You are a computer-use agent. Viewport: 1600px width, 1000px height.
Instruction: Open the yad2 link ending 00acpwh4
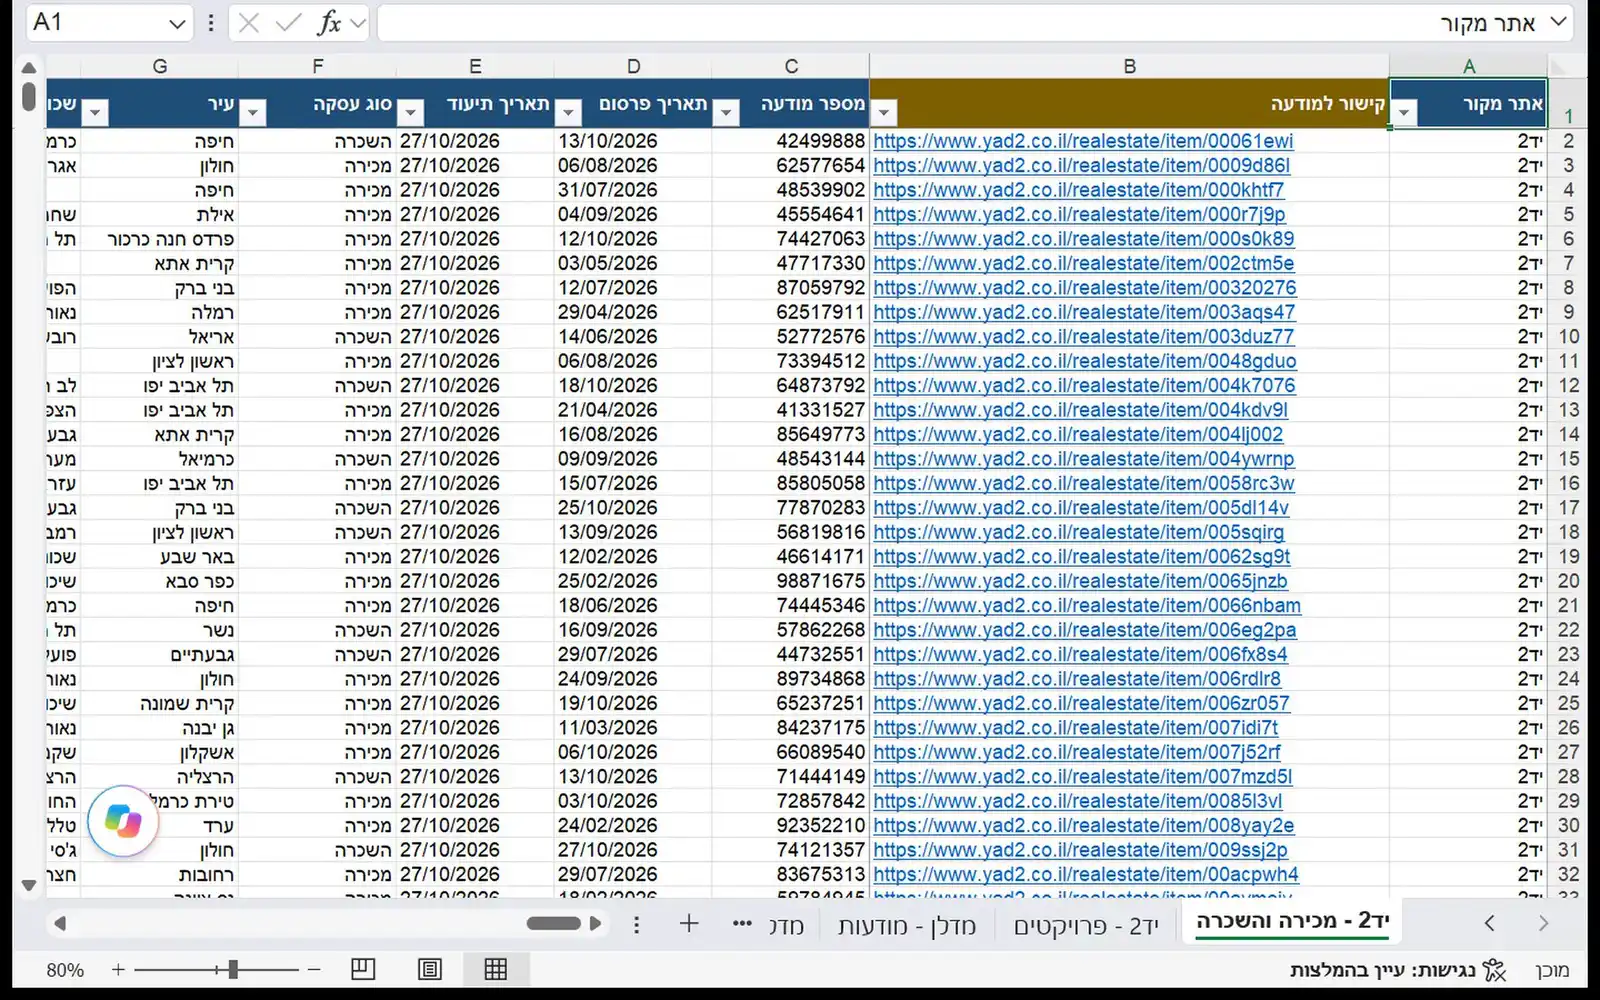pos(1086,875)
